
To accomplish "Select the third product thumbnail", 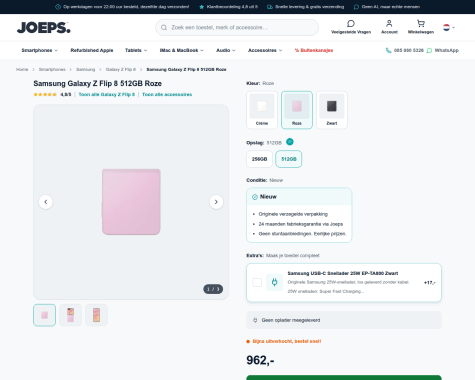I will 96,315.
